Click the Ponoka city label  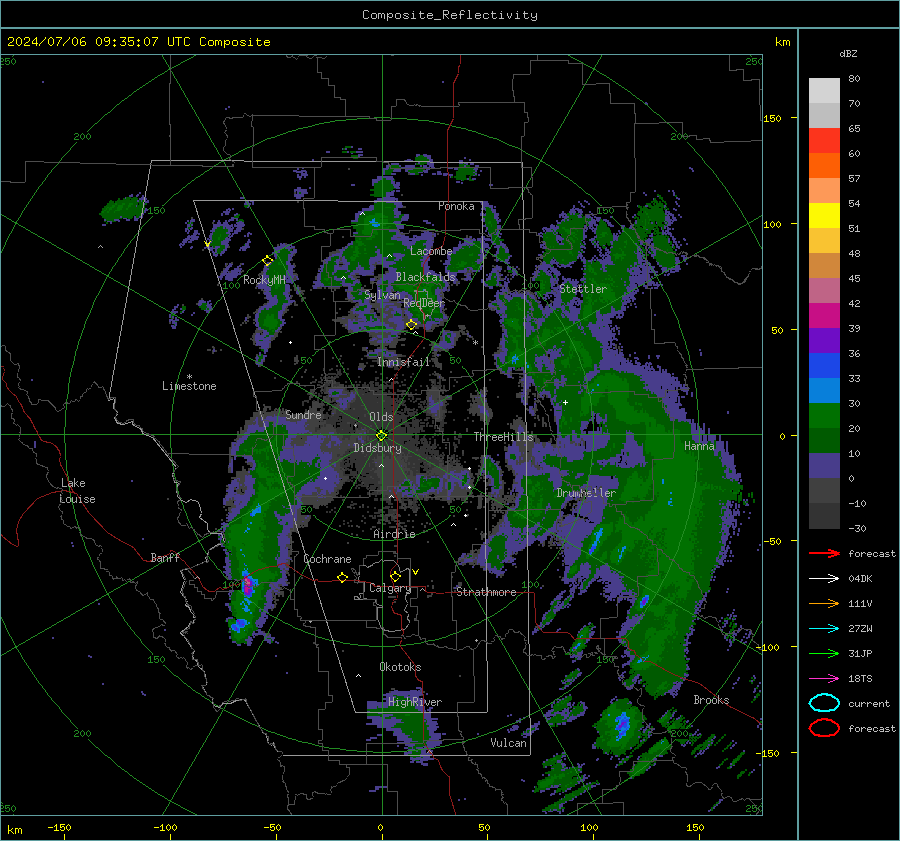pyautogui.click(x=456, y=206)
